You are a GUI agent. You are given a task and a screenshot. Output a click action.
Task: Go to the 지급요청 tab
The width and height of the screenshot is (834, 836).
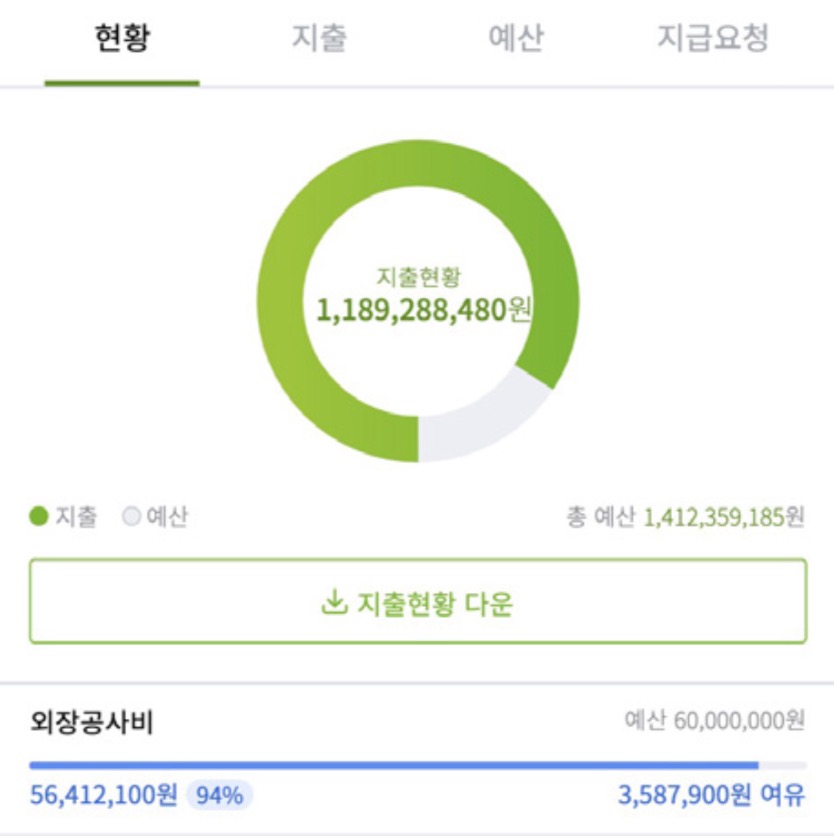click(712, 38)
